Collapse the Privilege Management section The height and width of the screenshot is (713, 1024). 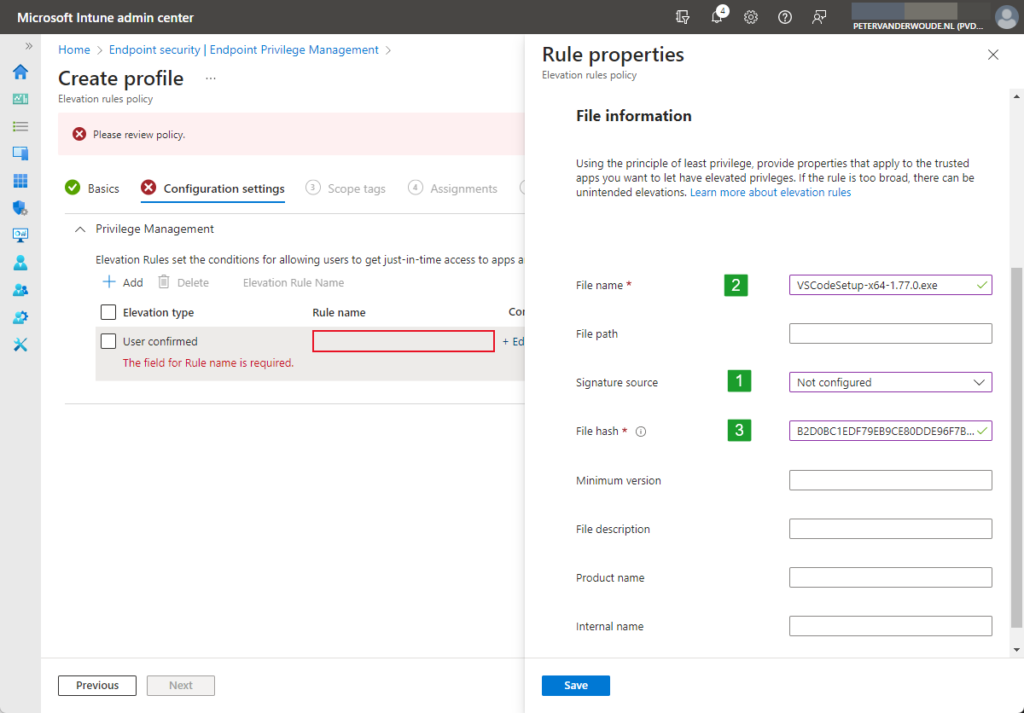[80, 229]
